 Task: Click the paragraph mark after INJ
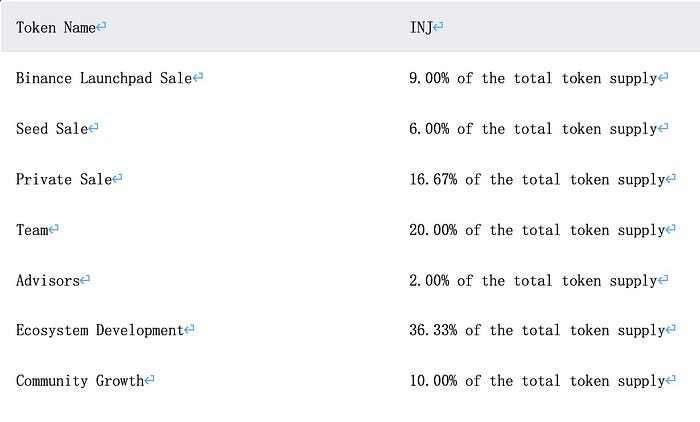pyautogui.click(x=439, y=28)
